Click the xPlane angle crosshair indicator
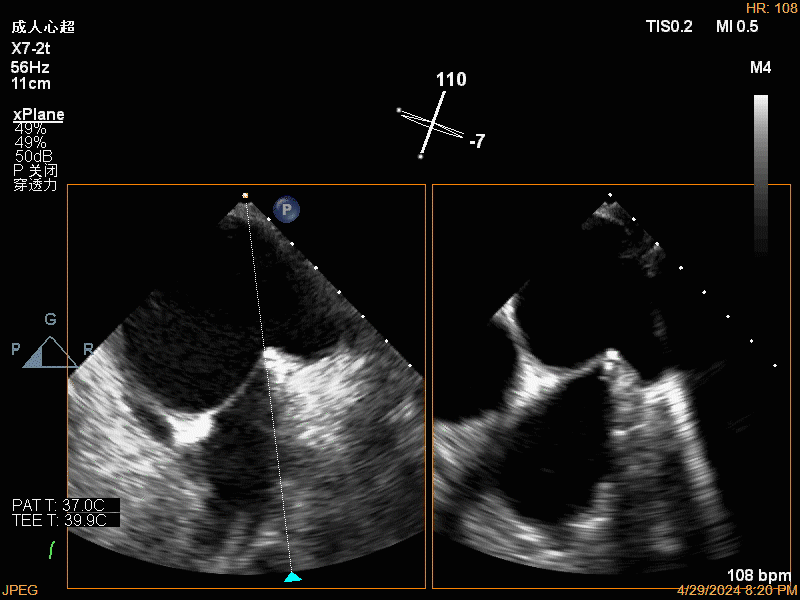Image resolution: width=800 pixels, height=600 pixels. pos(431,125)
